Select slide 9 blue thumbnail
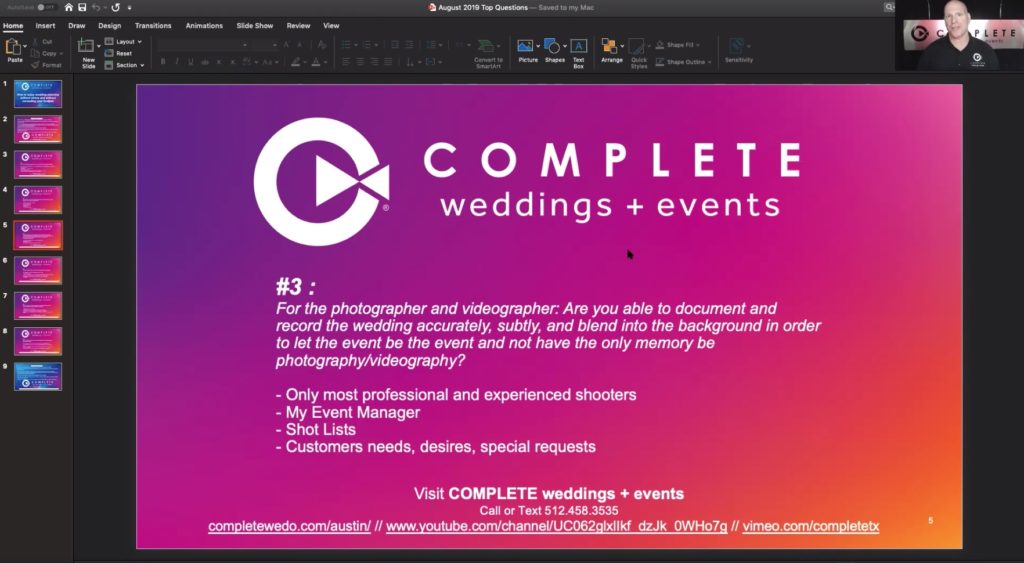1024x563 pixels. [x=38, y=376]
